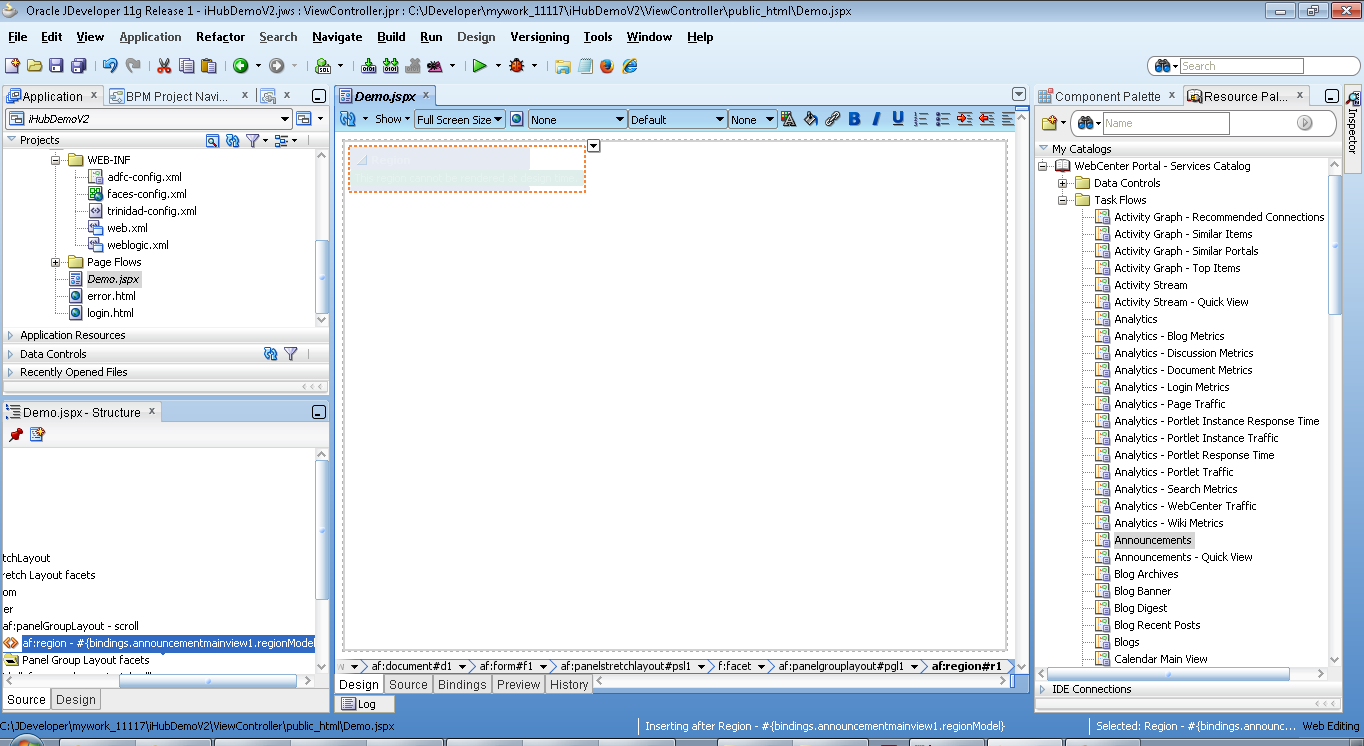
Task: Run the project with green play icon
Action: (480, 66)
